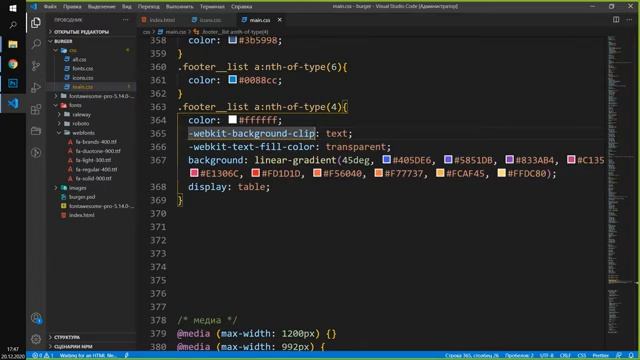This screenshot has height=360, width=640.
Task: Open the Explorer panel ellipsis menu
Action: pyautogui.click(x=125, y=20)
